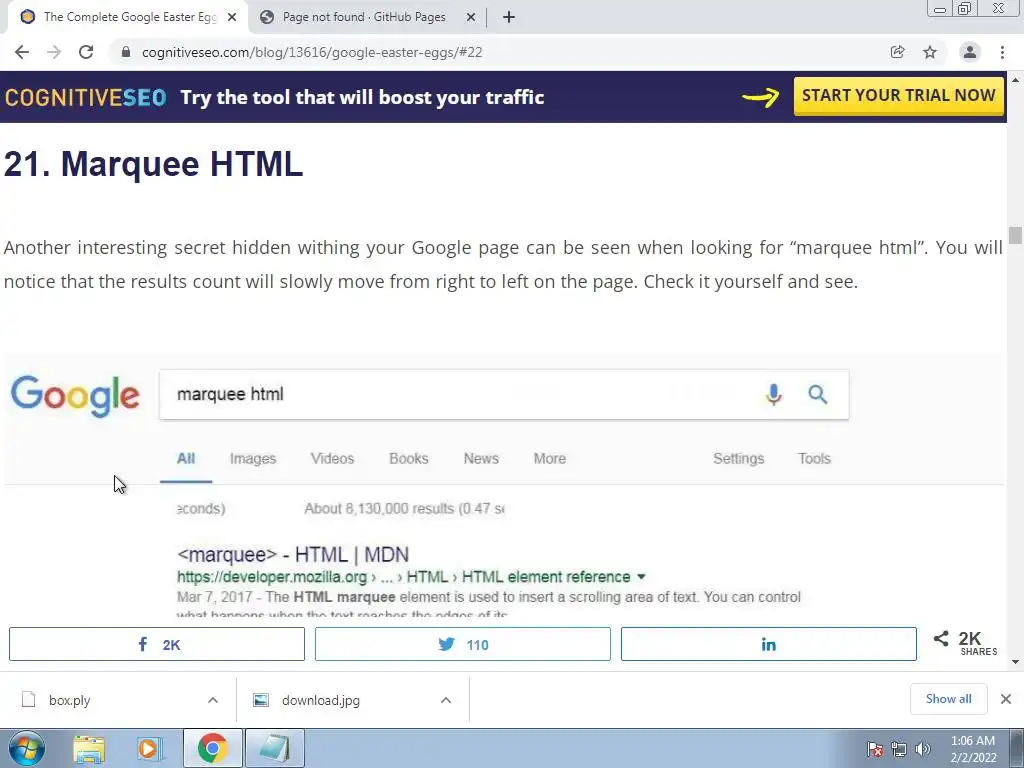This screenshot has height=768, width=1024.
Task: Click the network tray icon
Action: coord(899,749)
